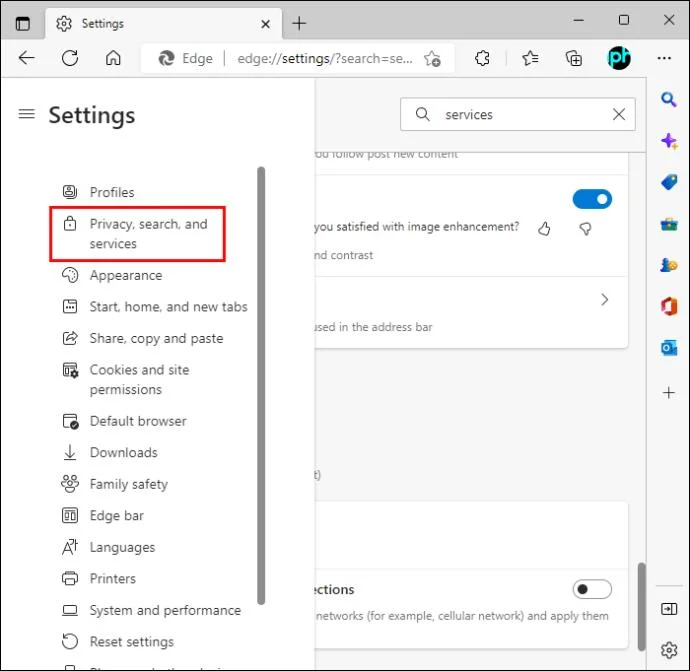
Task: Turn off the image enhancement toggle
Action: (591, 199)
